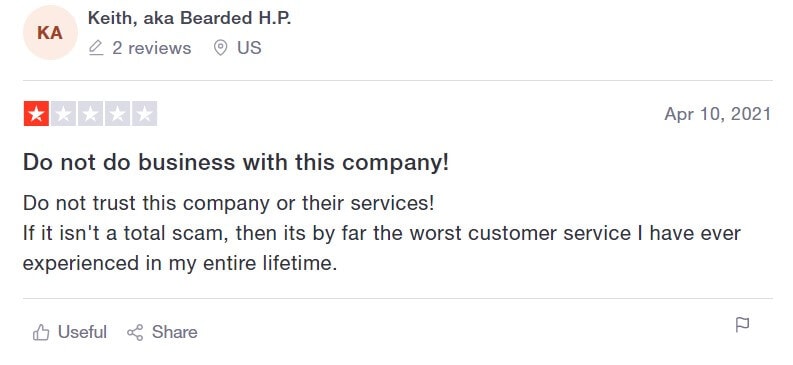Click the KA profile avatar circle
Screen dimensions: 793x365
pyautogui.click(x=50, y=33)
